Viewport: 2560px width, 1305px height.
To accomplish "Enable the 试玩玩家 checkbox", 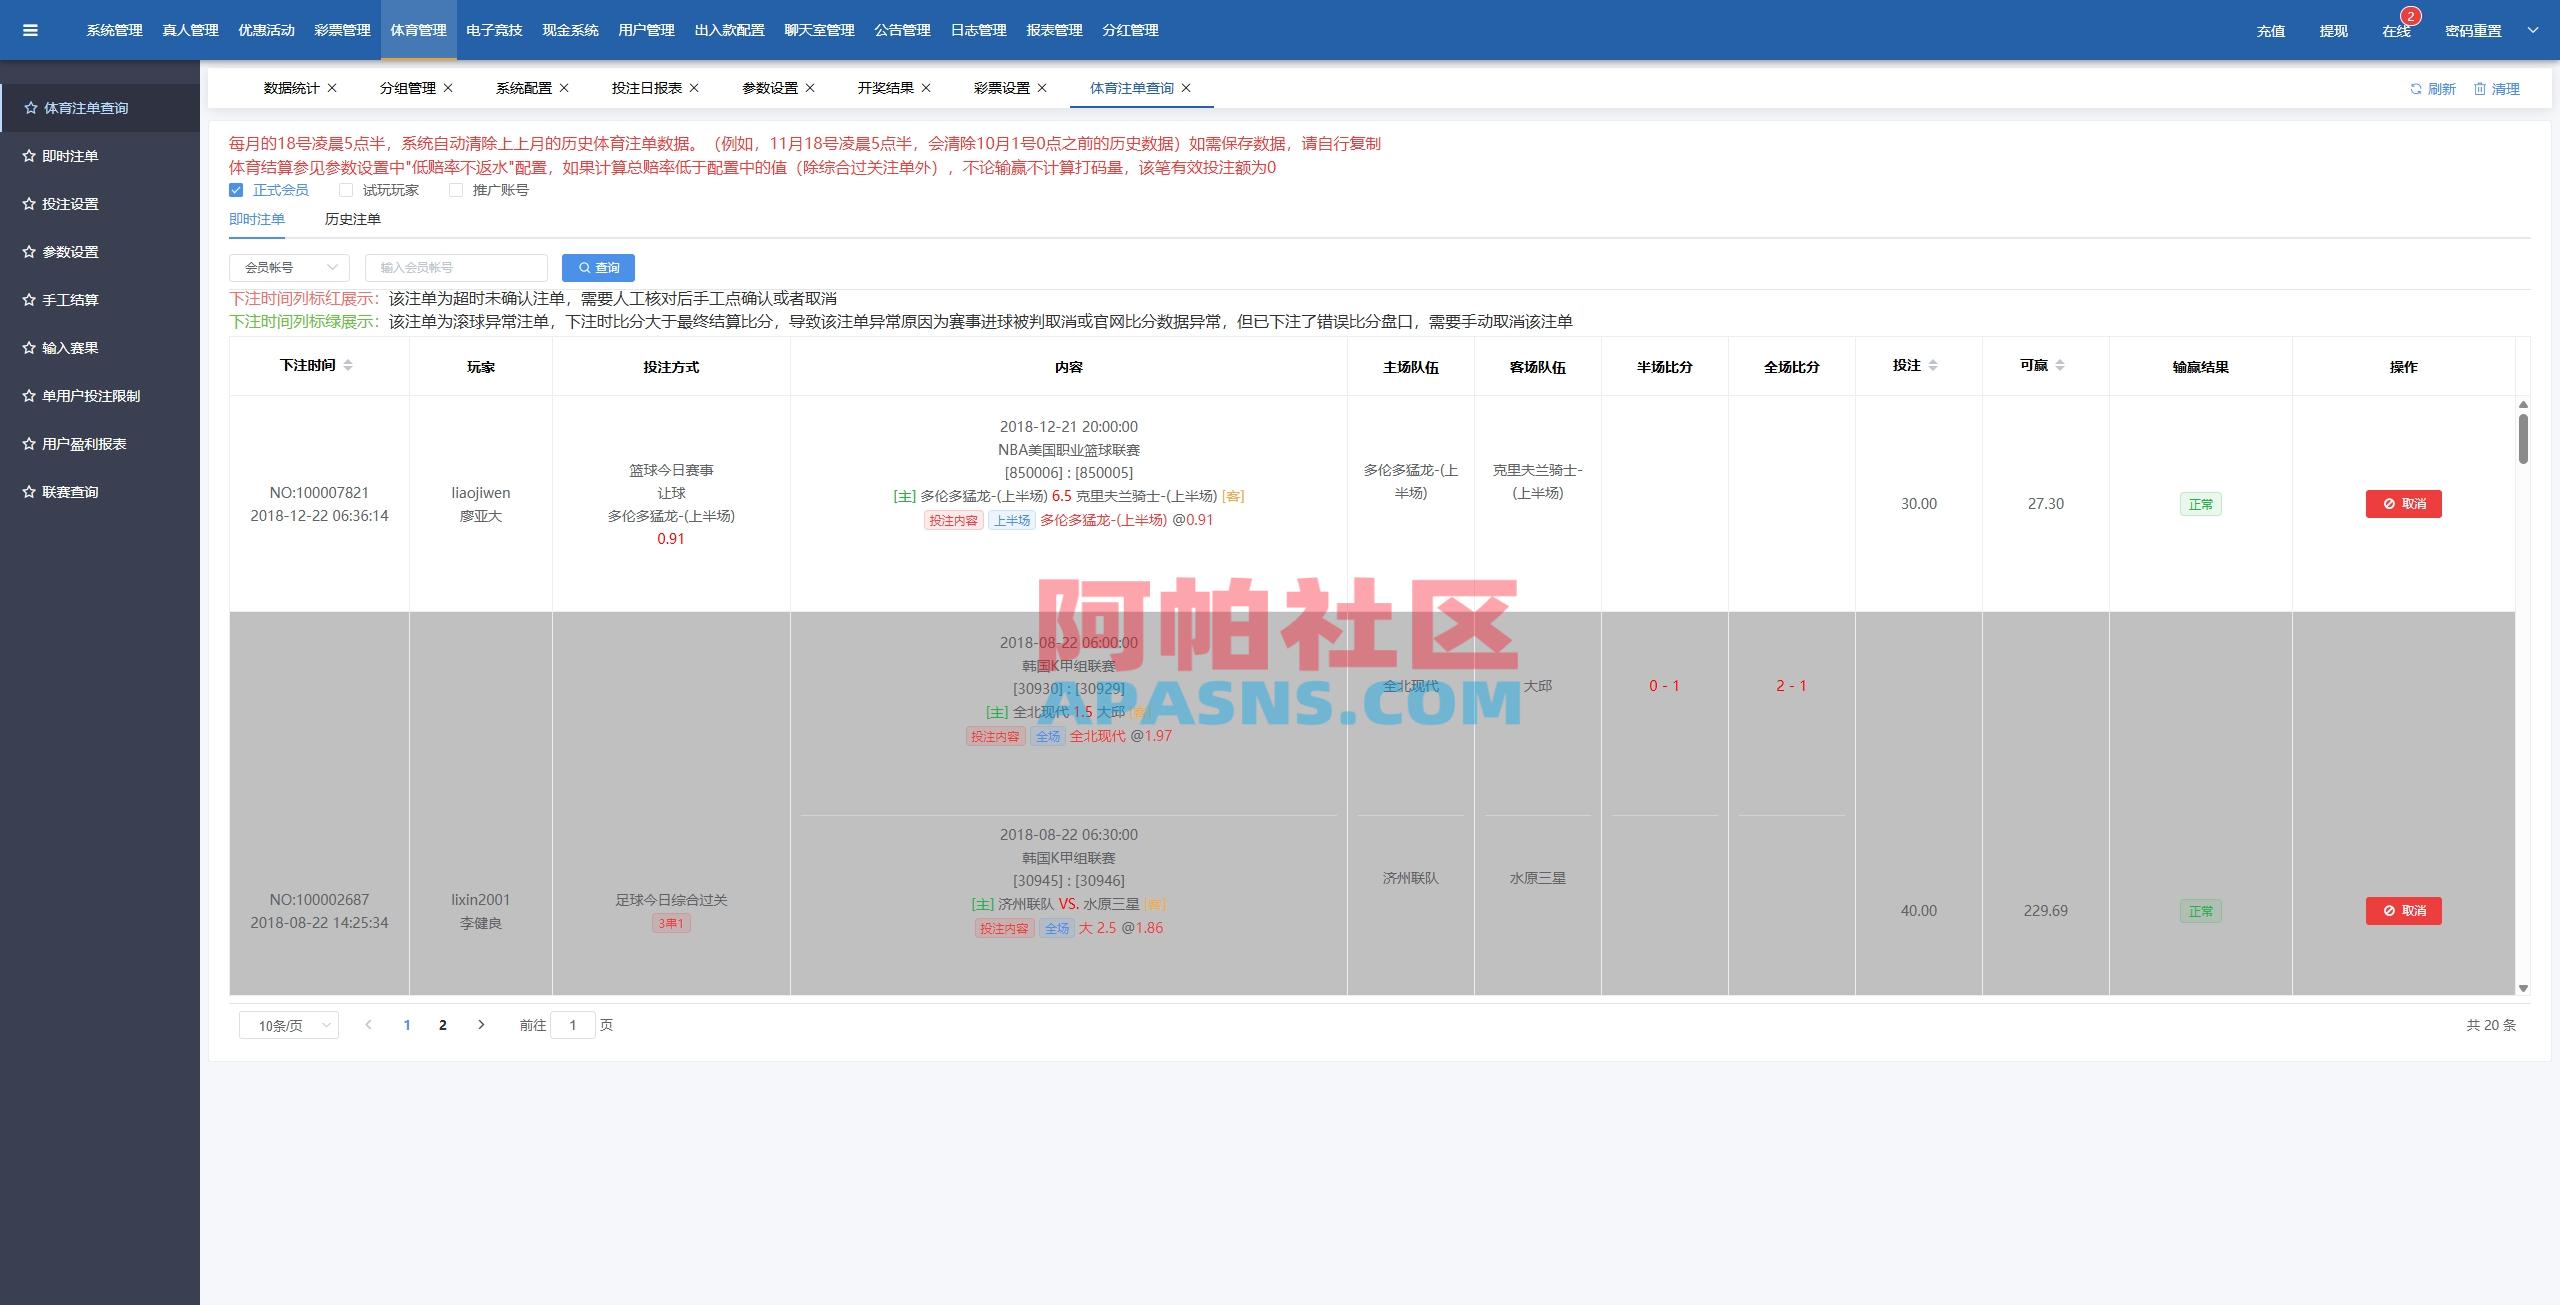I will [346, 190].
